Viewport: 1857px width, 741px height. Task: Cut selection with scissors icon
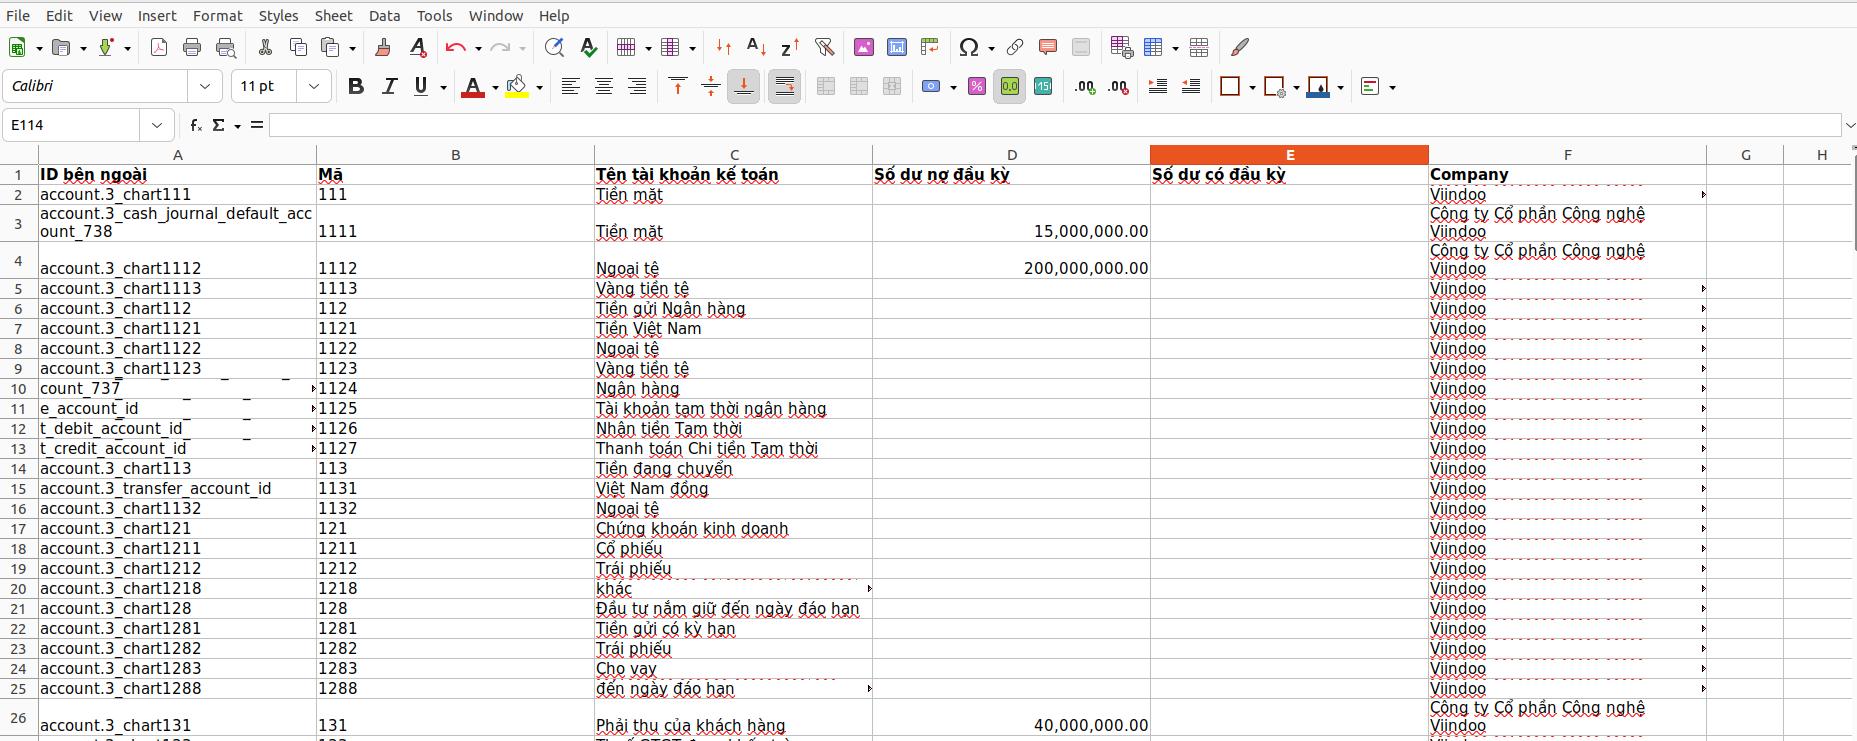pyautogui.click(x=265, y=47)
